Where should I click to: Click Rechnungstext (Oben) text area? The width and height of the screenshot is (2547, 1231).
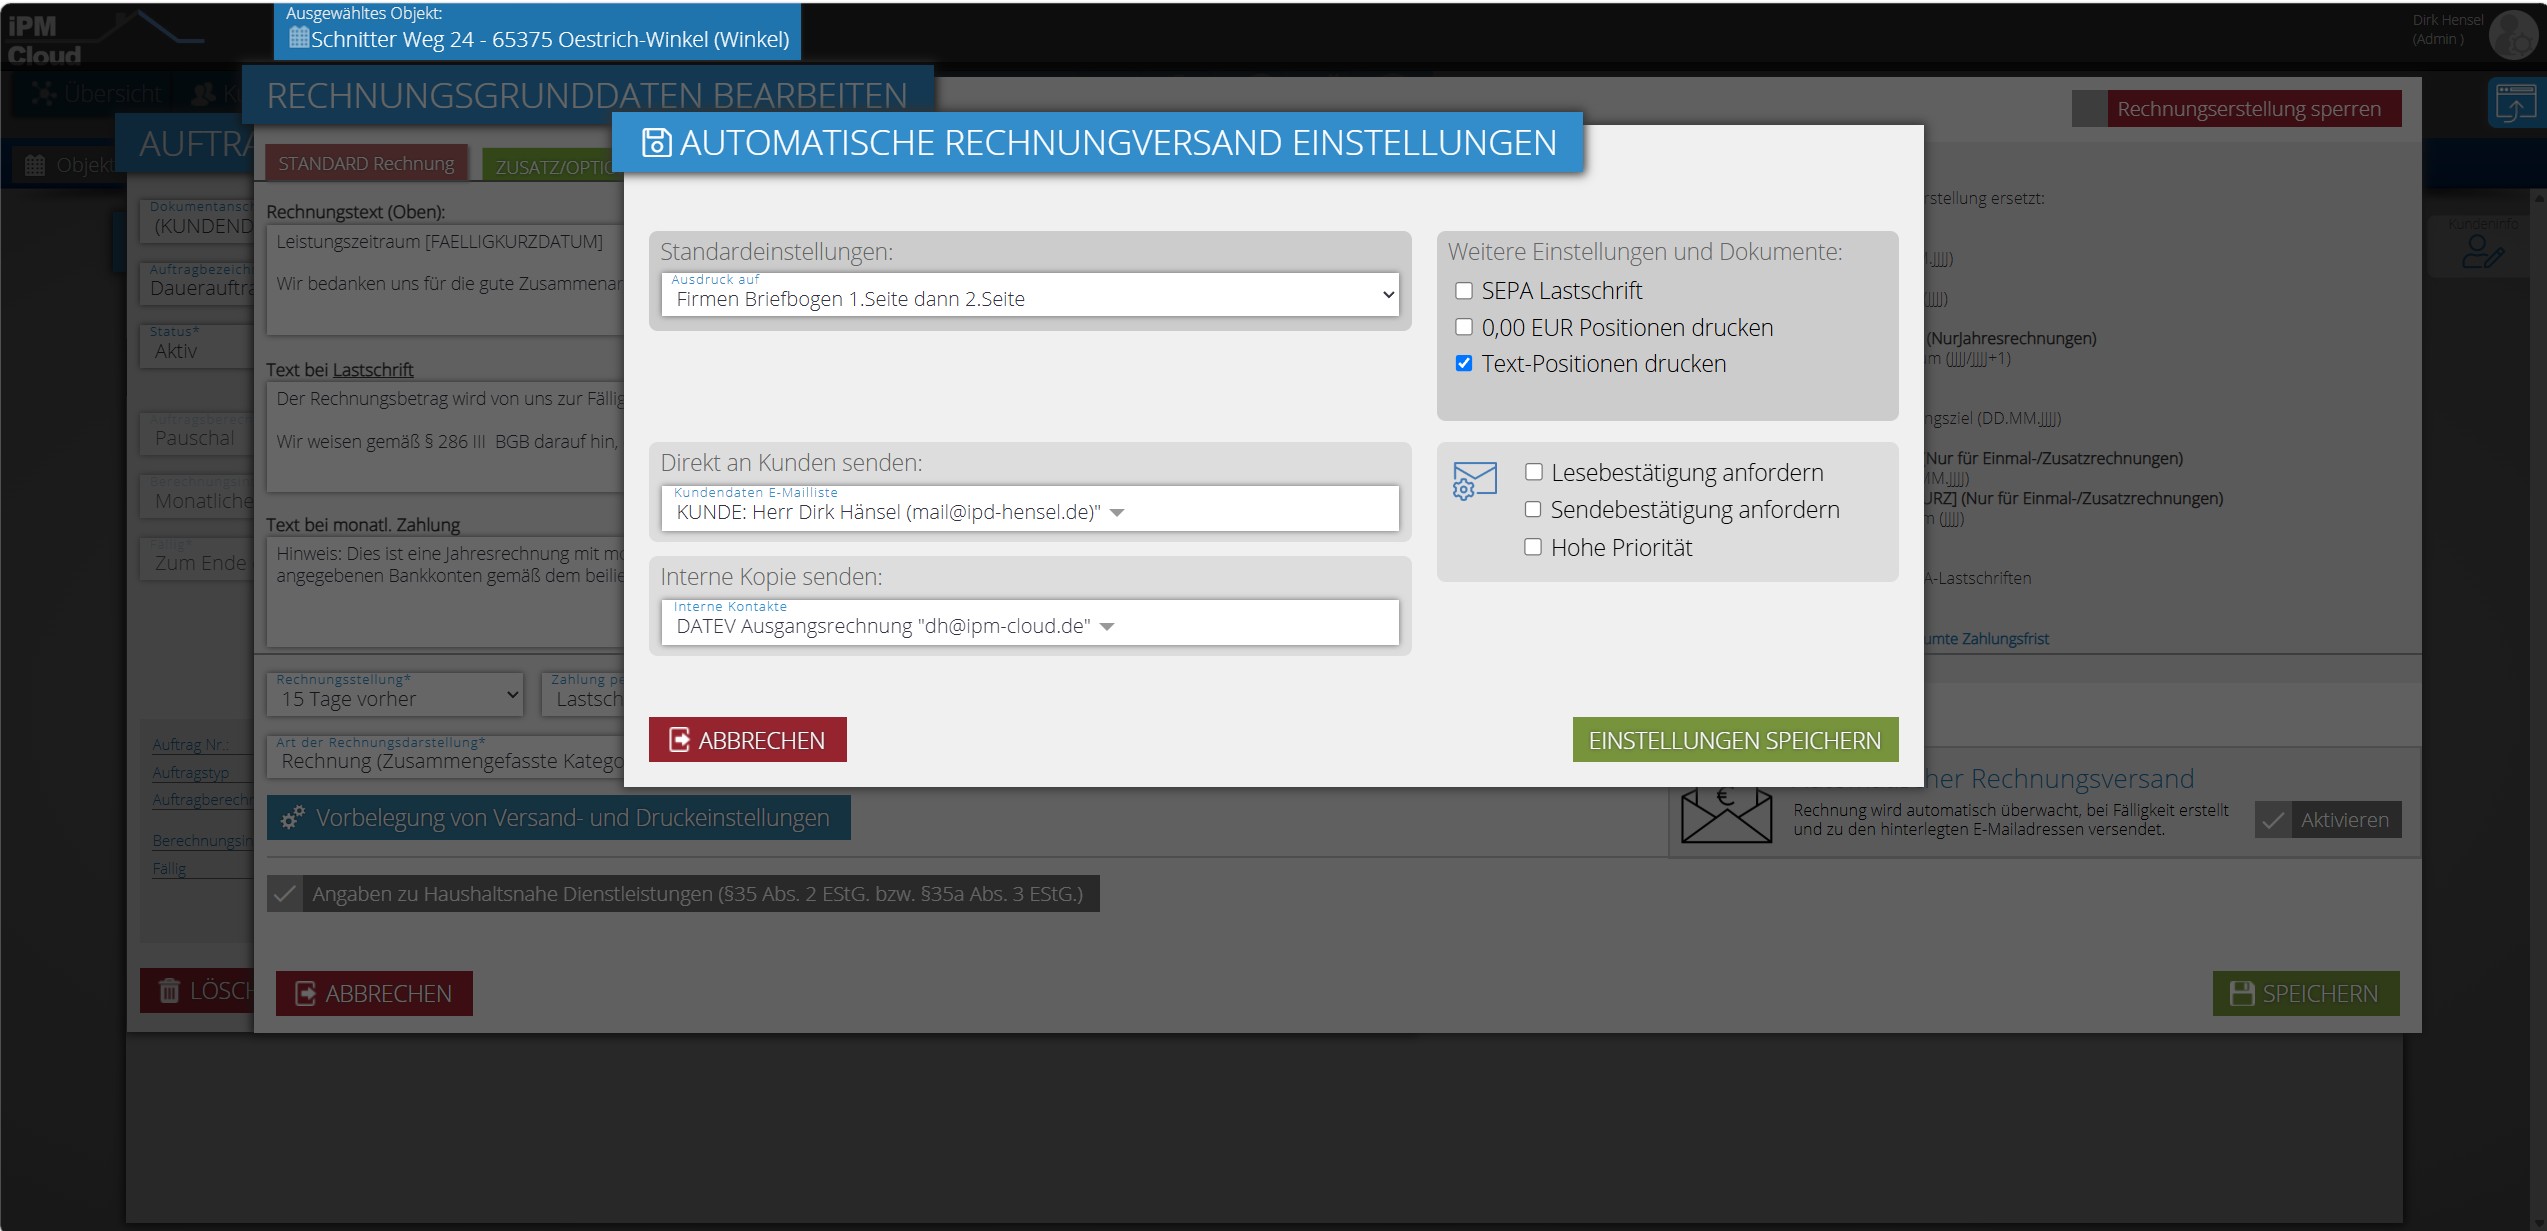[x=446, y=280]
